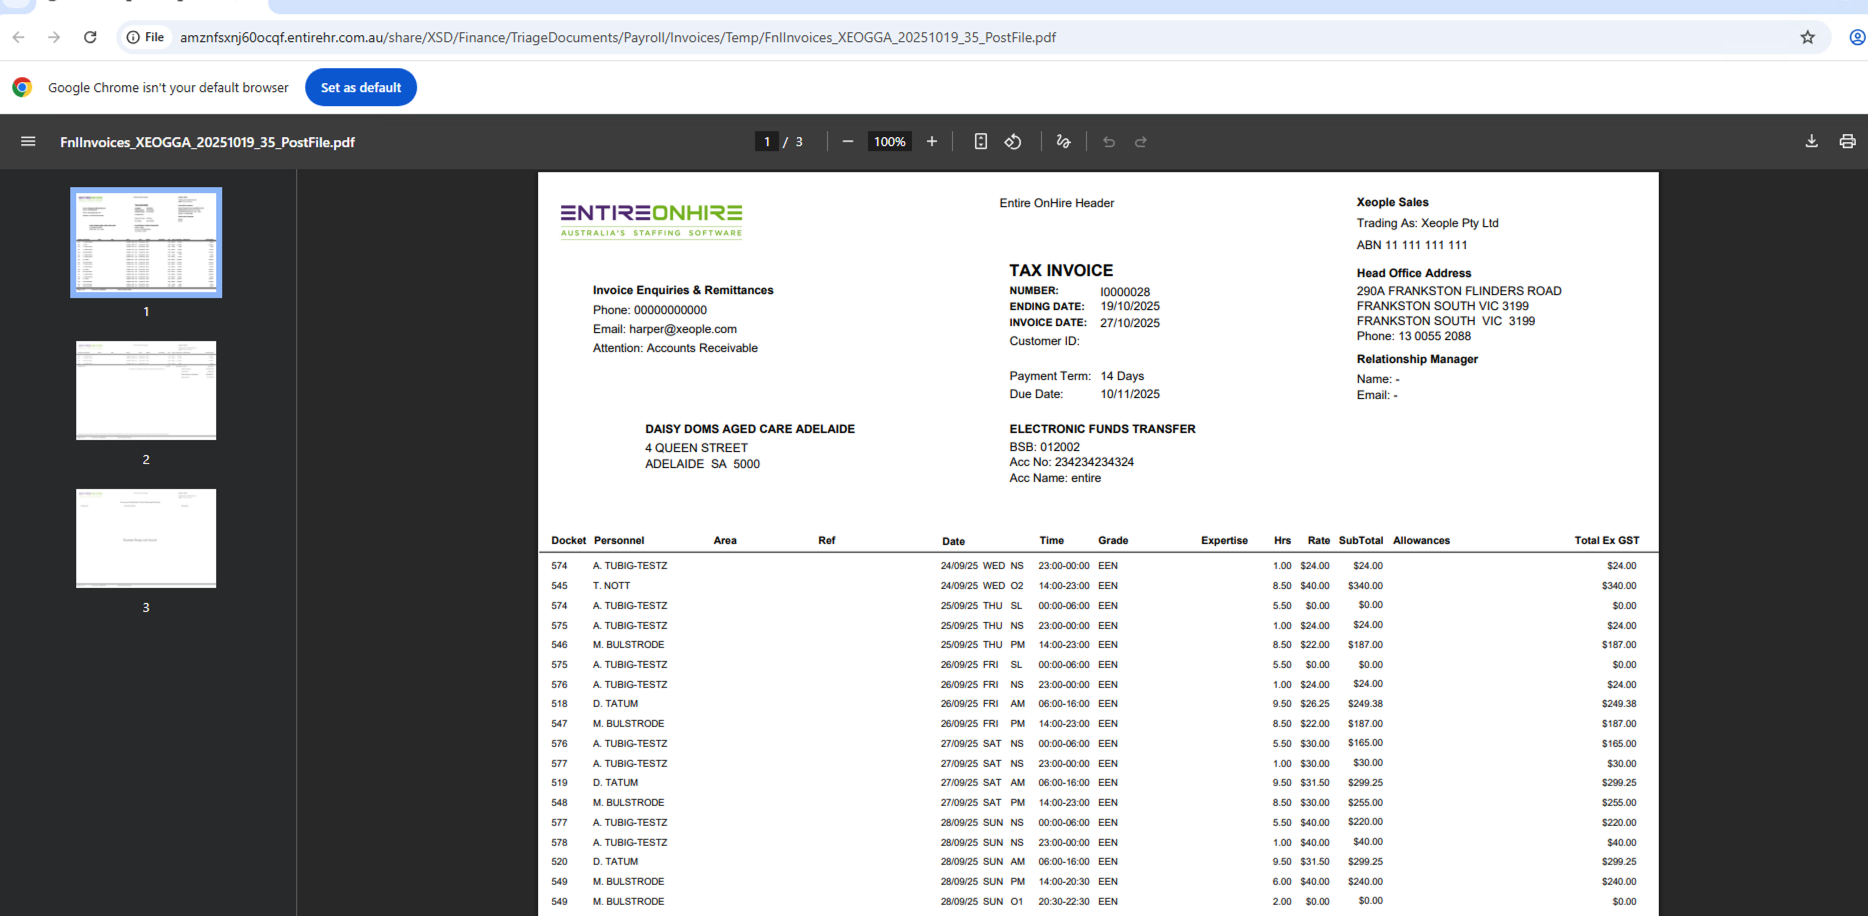
Task: Click the browser back arrow
Action: (x=19, y=37)
